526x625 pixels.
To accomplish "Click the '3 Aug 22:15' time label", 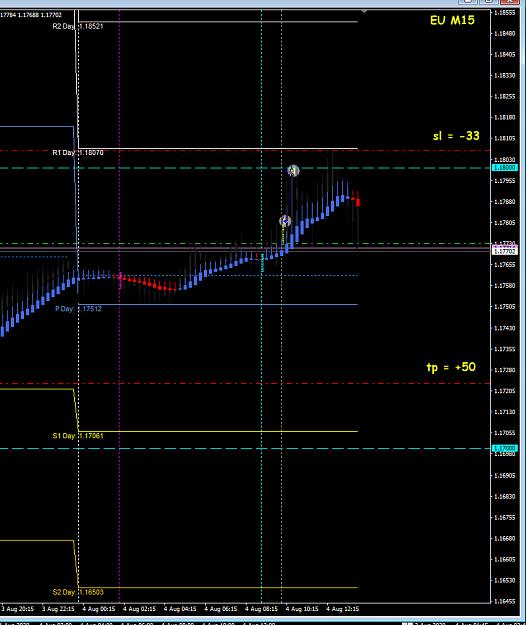I will point(58,609).
